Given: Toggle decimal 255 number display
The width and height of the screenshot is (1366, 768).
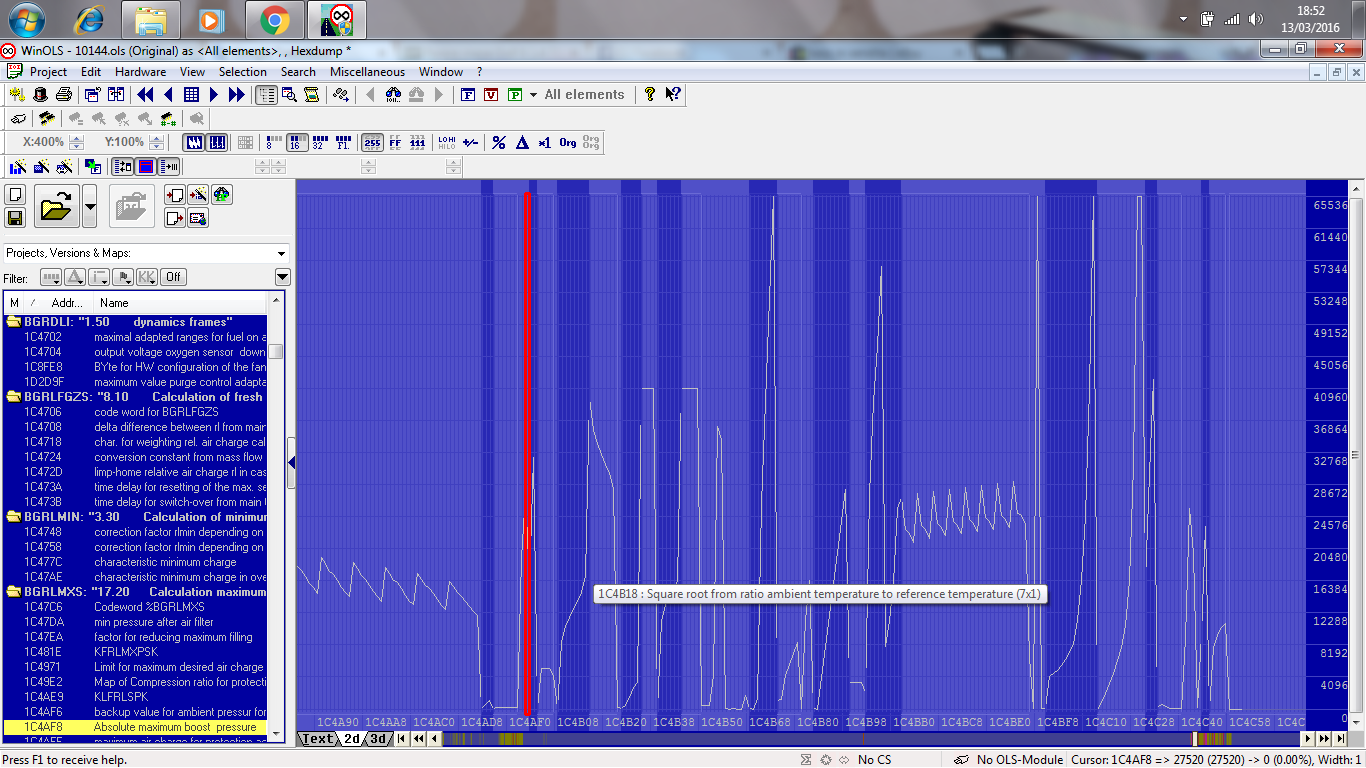Looking at the screenshot, I should pos(372,142).
